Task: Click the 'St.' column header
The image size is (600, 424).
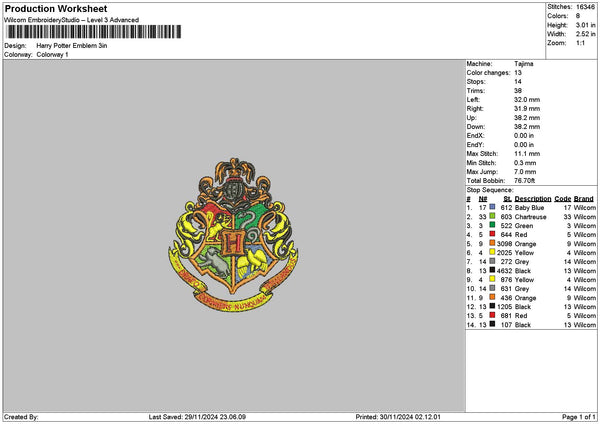Action: [508, 199]
